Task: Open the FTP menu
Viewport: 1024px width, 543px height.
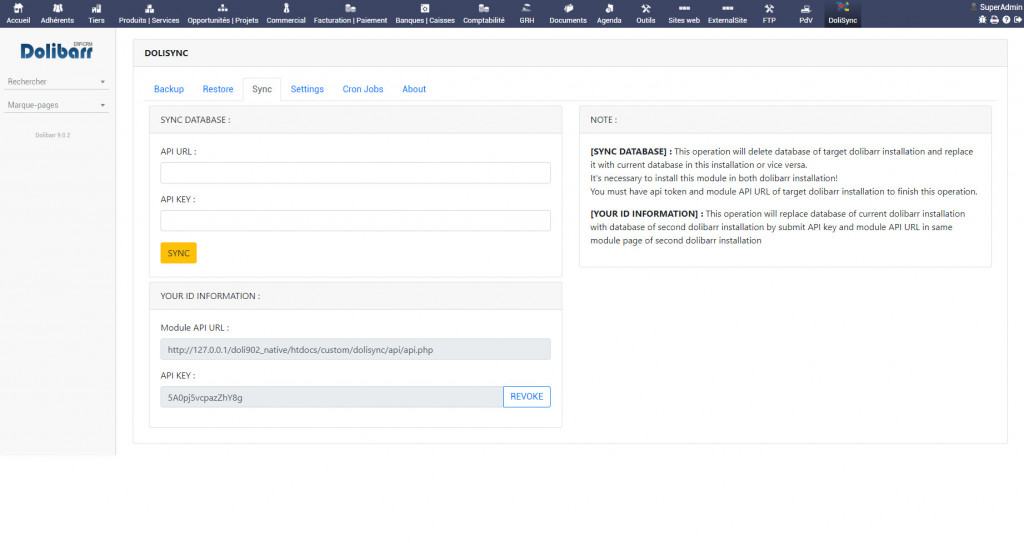Action: (769, 14)
